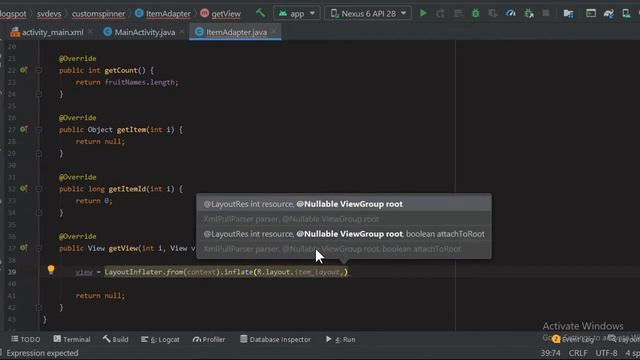Open the Event Log panel
This screenshot has width=640, height=360.
[x=573, y=339]
